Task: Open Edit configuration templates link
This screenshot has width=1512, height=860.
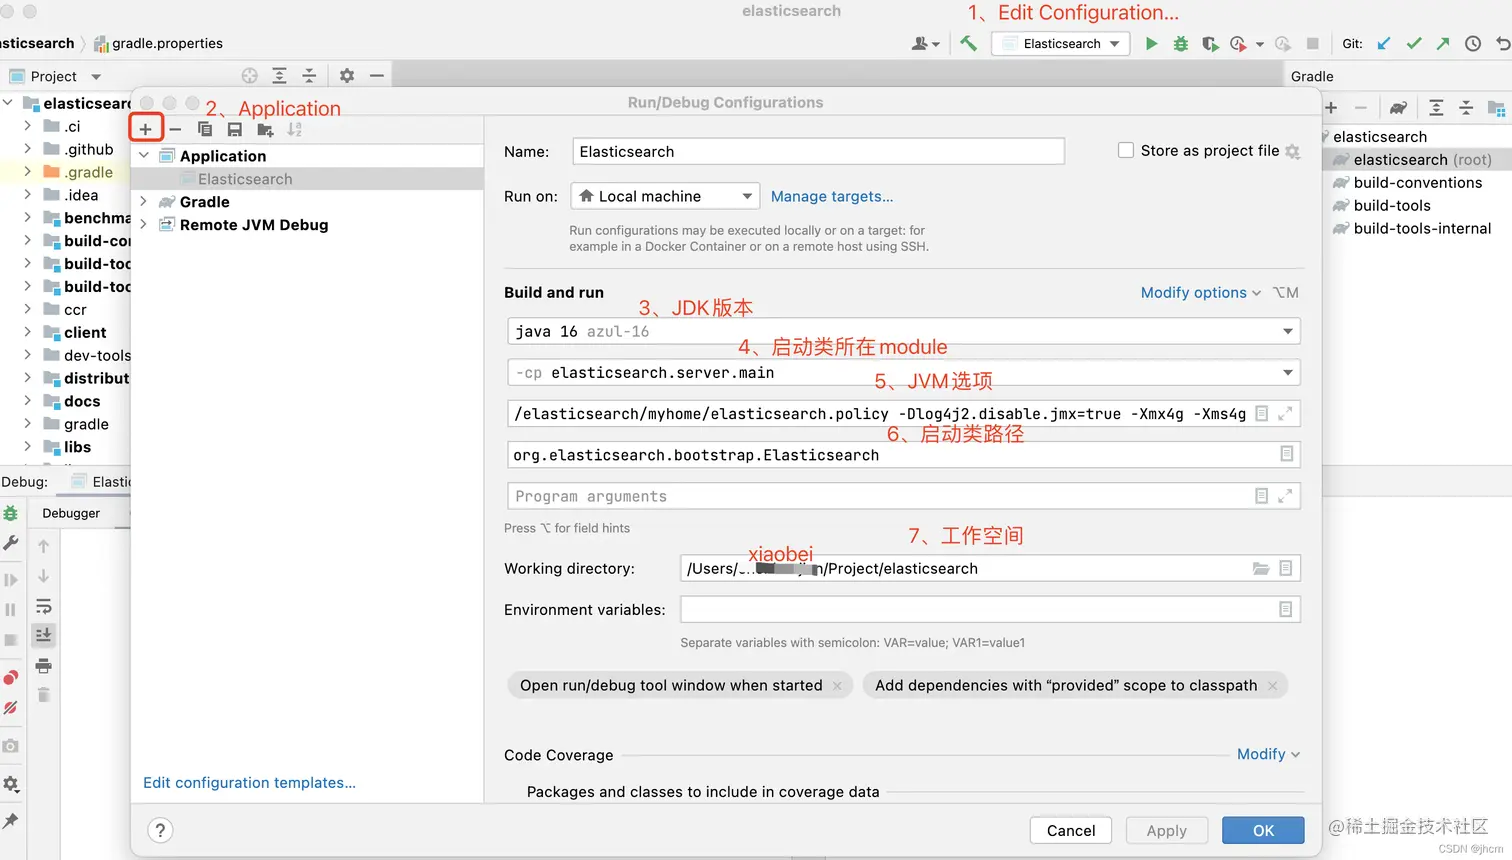Action: (x=249, y=782)
